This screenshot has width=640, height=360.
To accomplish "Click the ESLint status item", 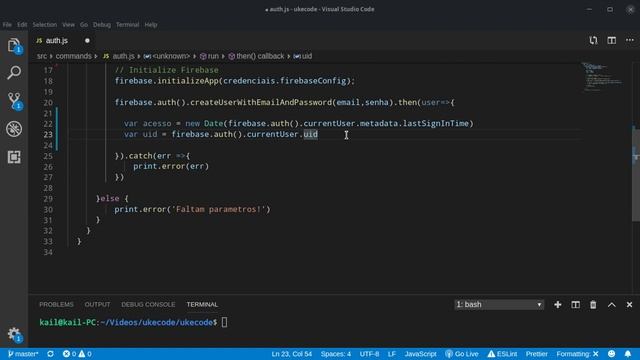I will pos(502,354).
